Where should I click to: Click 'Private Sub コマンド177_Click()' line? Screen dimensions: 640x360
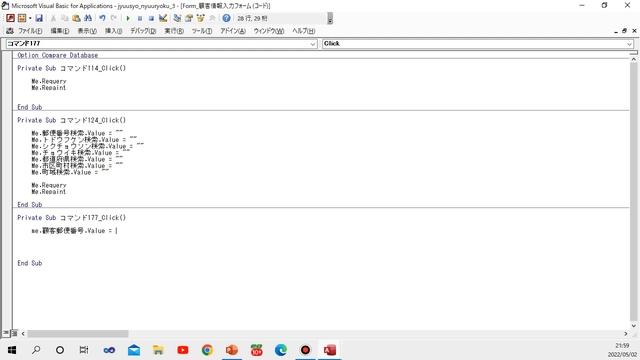click(71, 218)
